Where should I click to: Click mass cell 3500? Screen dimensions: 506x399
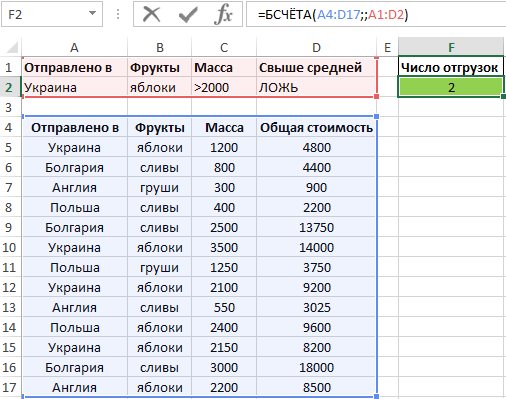[x=224, y=247]
